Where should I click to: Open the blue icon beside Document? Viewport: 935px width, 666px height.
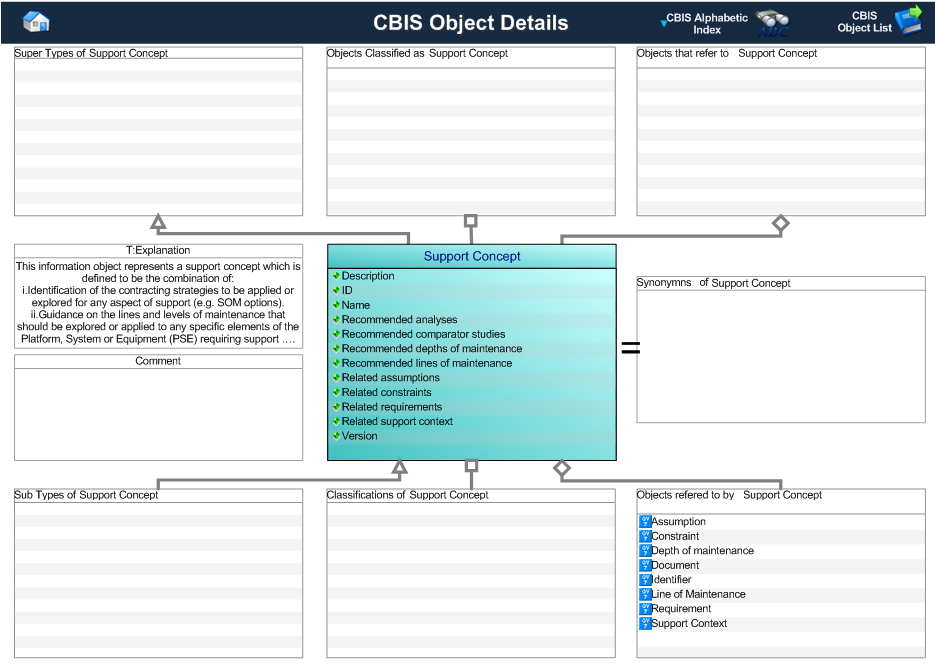645,565
